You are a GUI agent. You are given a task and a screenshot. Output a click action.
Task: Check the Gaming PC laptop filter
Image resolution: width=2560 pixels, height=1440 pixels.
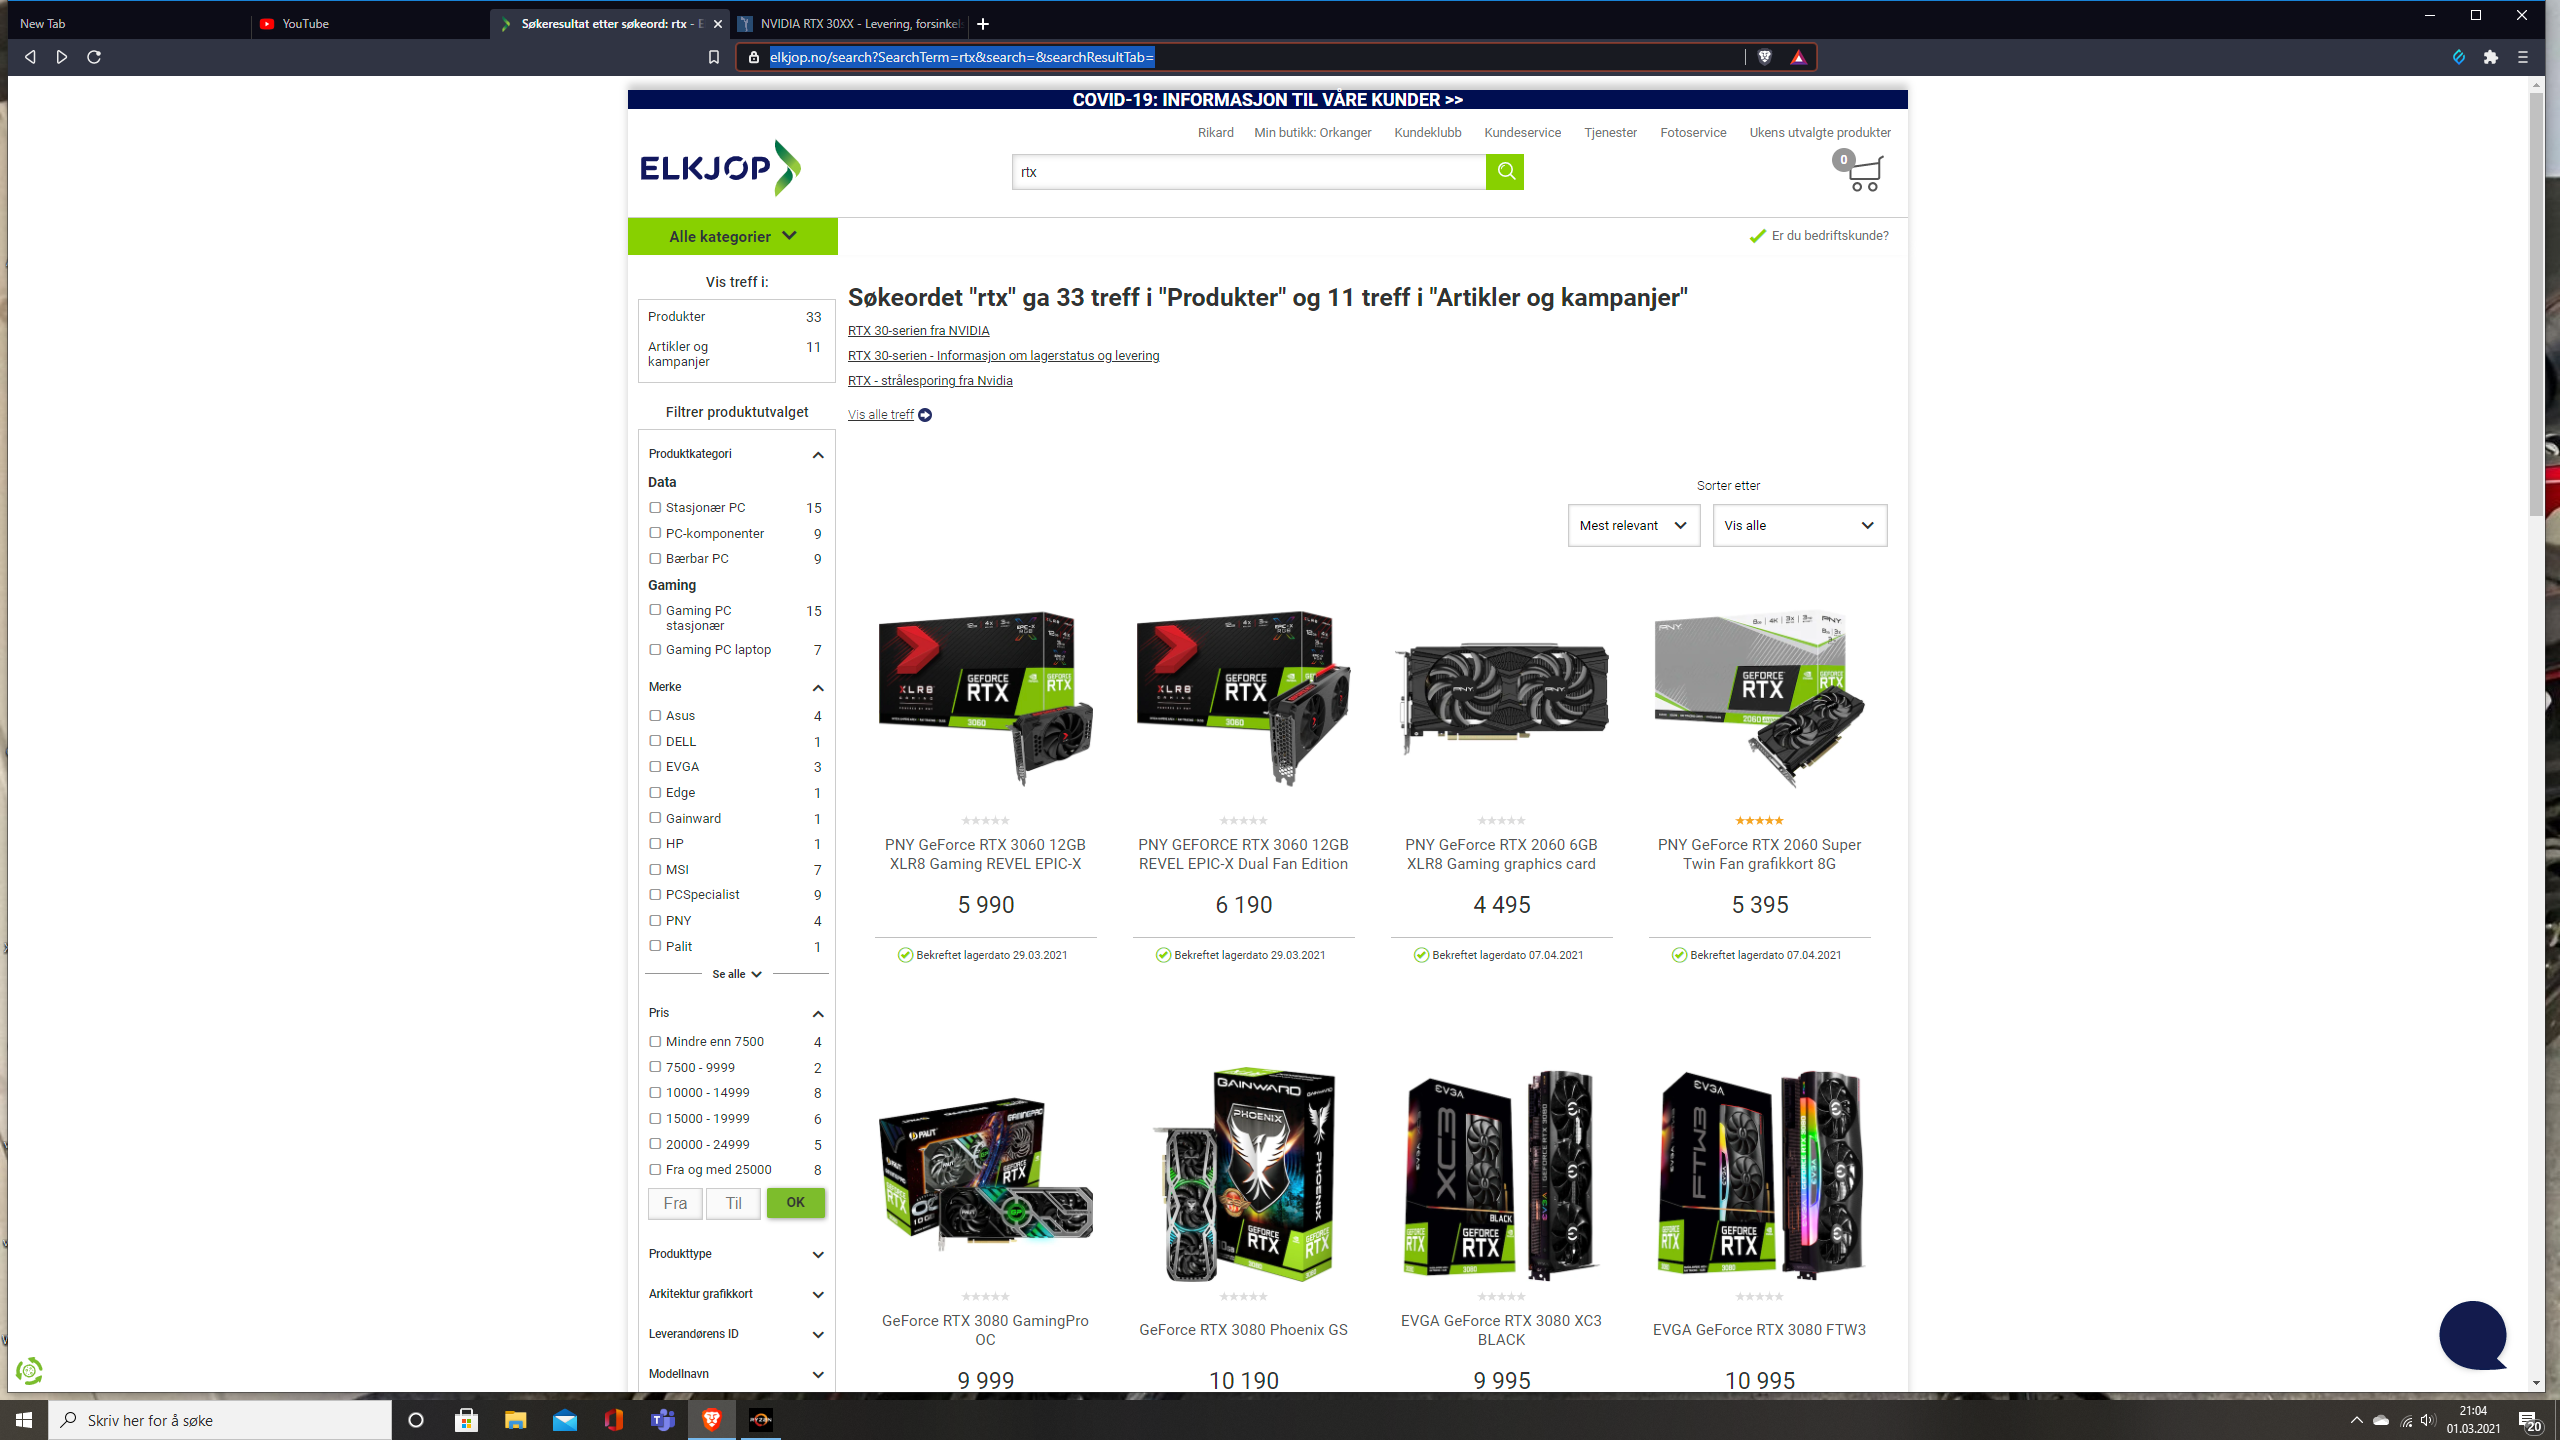tap(655, 650)
